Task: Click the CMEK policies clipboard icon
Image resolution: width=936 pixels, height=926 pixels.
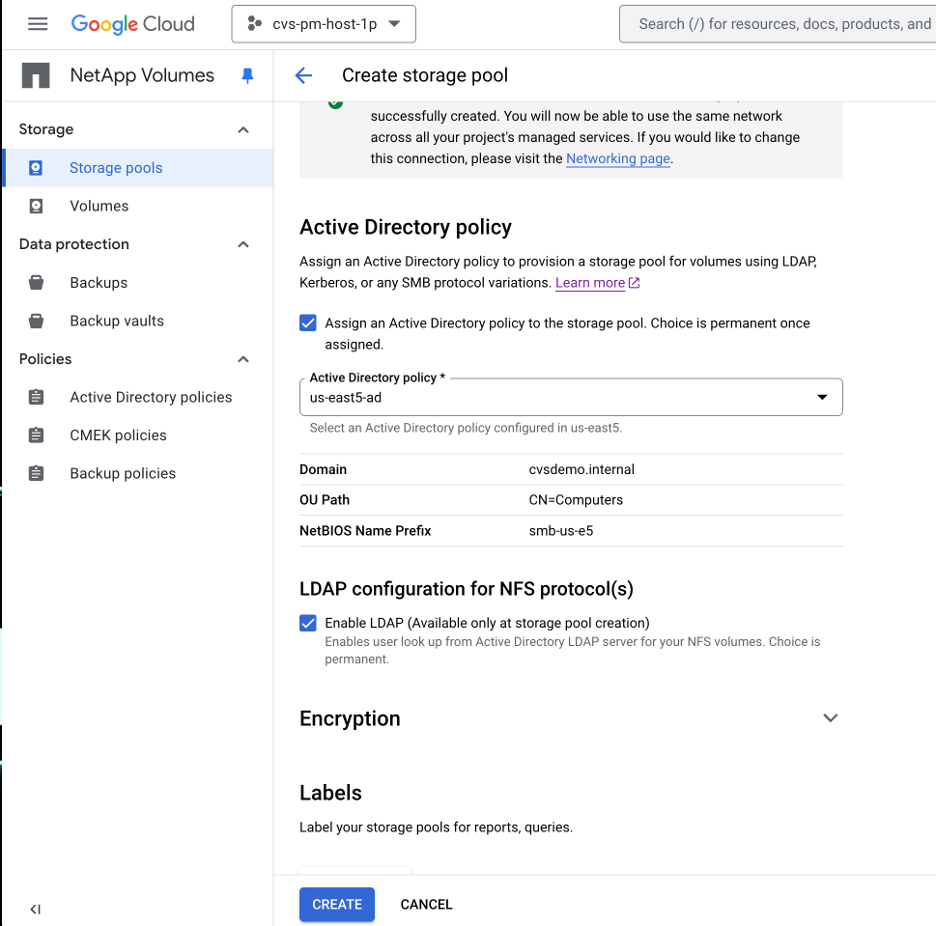Action: click(36, 435)
